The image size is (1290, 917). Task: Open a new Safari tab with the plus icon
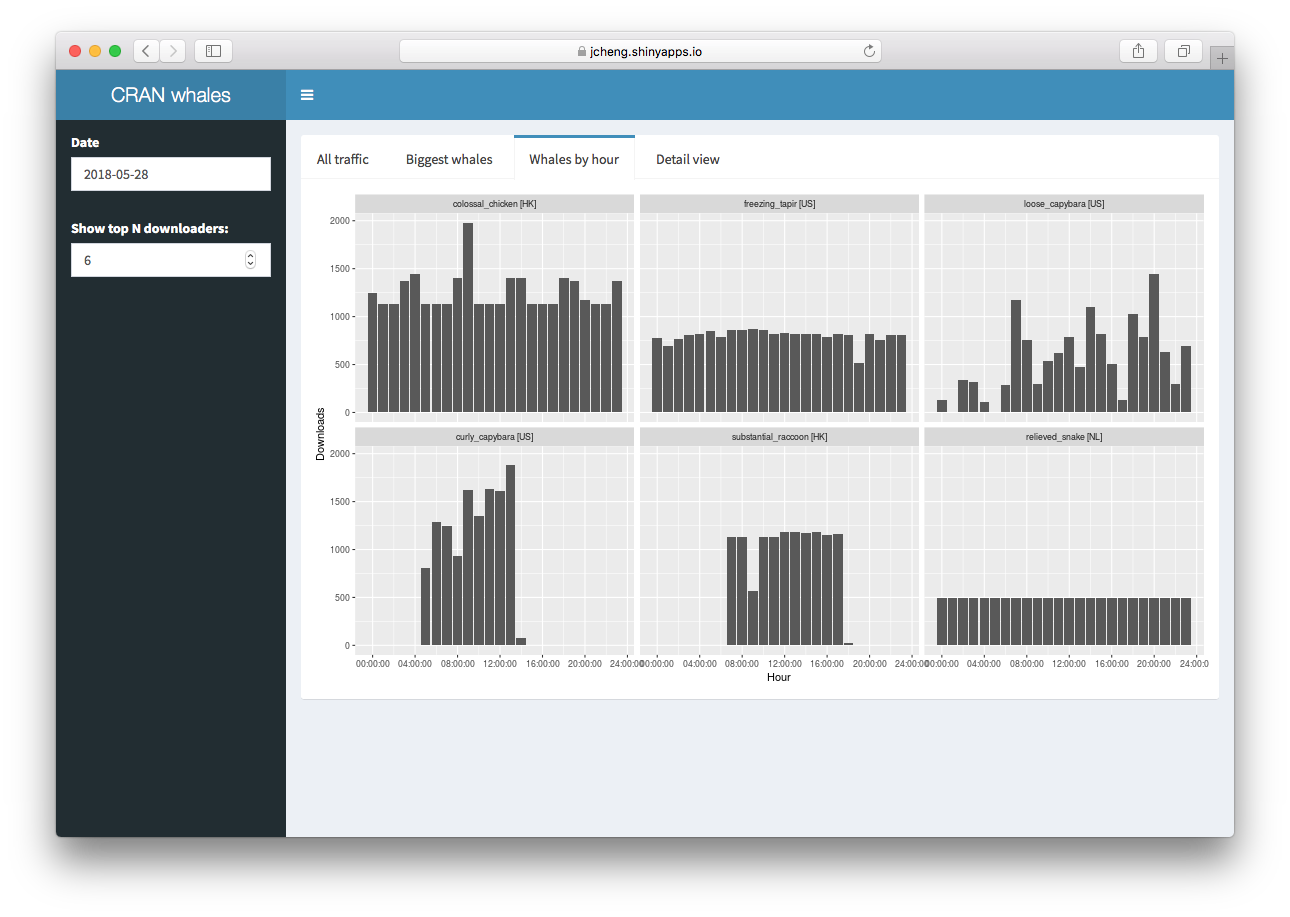point(1222,57)
